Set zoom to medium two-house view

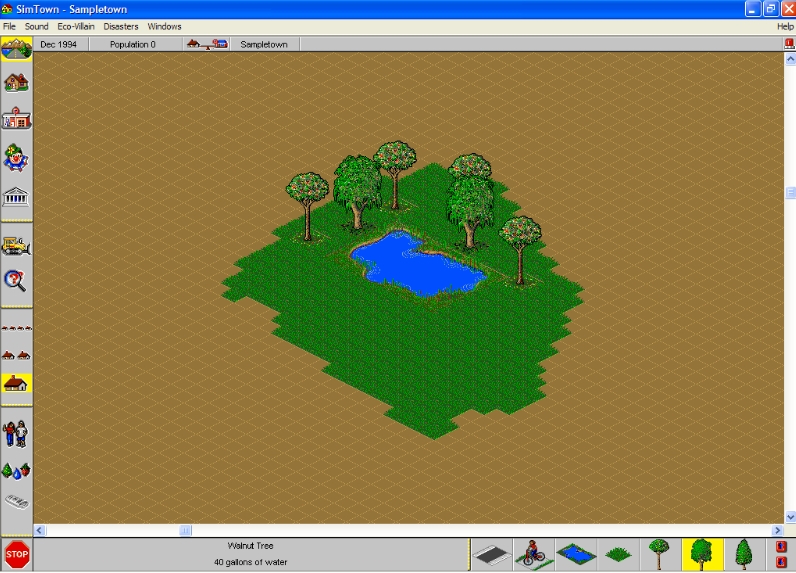pyautogui.click(x=16, y=355)
